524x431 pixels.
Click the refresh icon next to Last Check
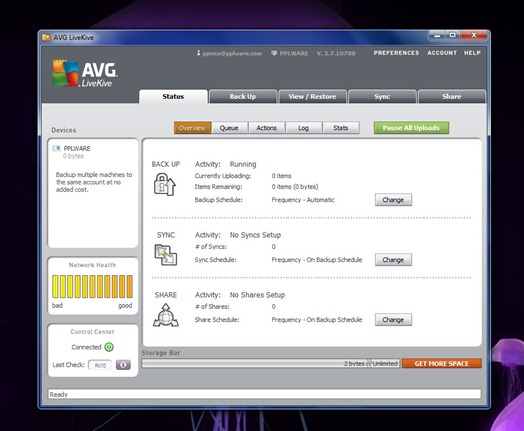(x=123, y=365)
